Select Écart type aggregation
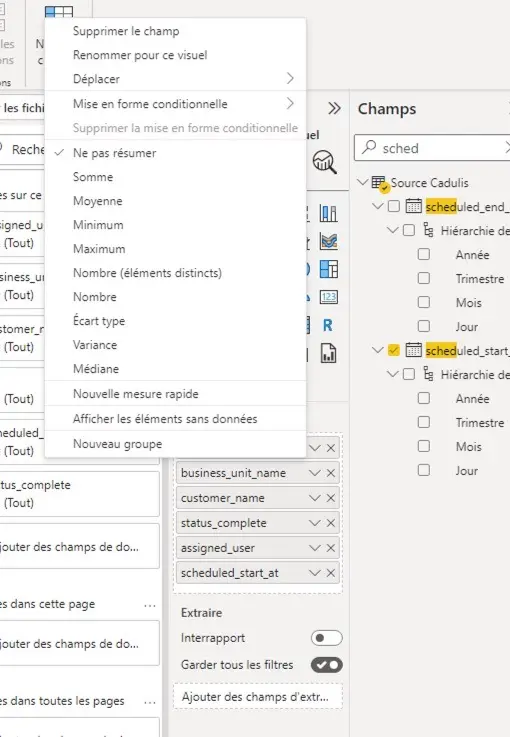 (175, 321)
